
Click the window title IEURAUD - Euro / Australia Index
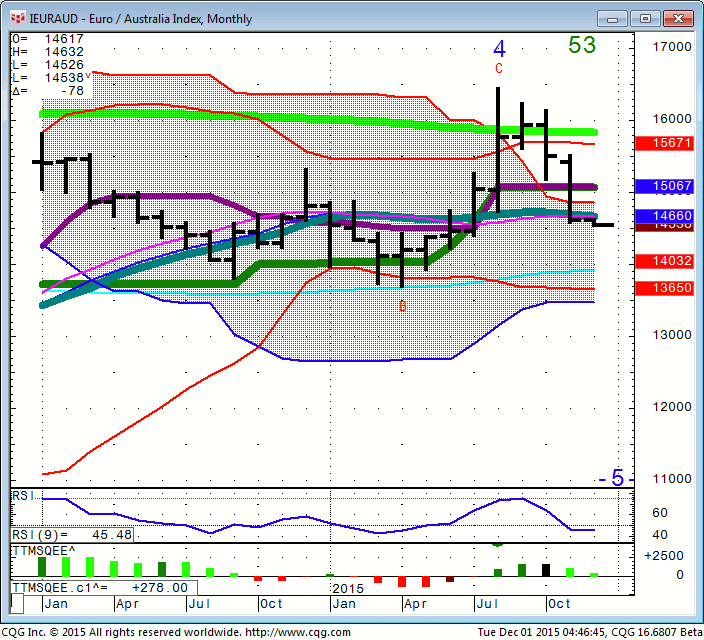[141, 19]
